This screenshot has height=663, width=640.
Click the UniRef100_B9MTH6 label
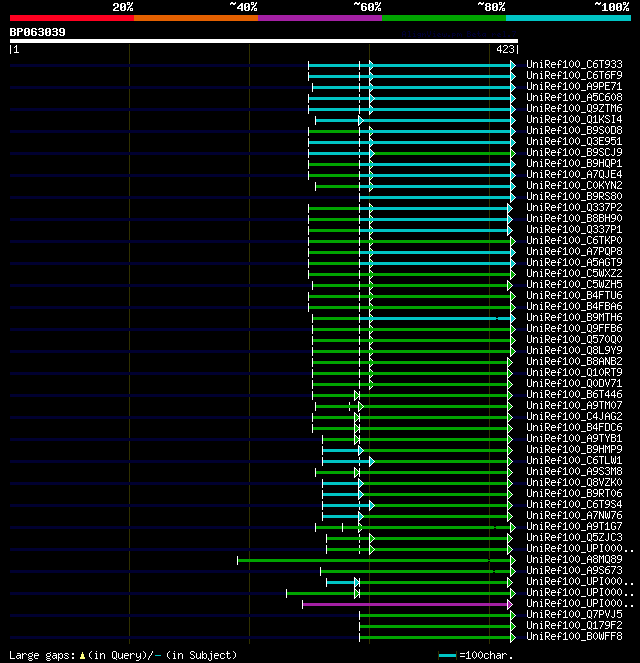[574, 317]
